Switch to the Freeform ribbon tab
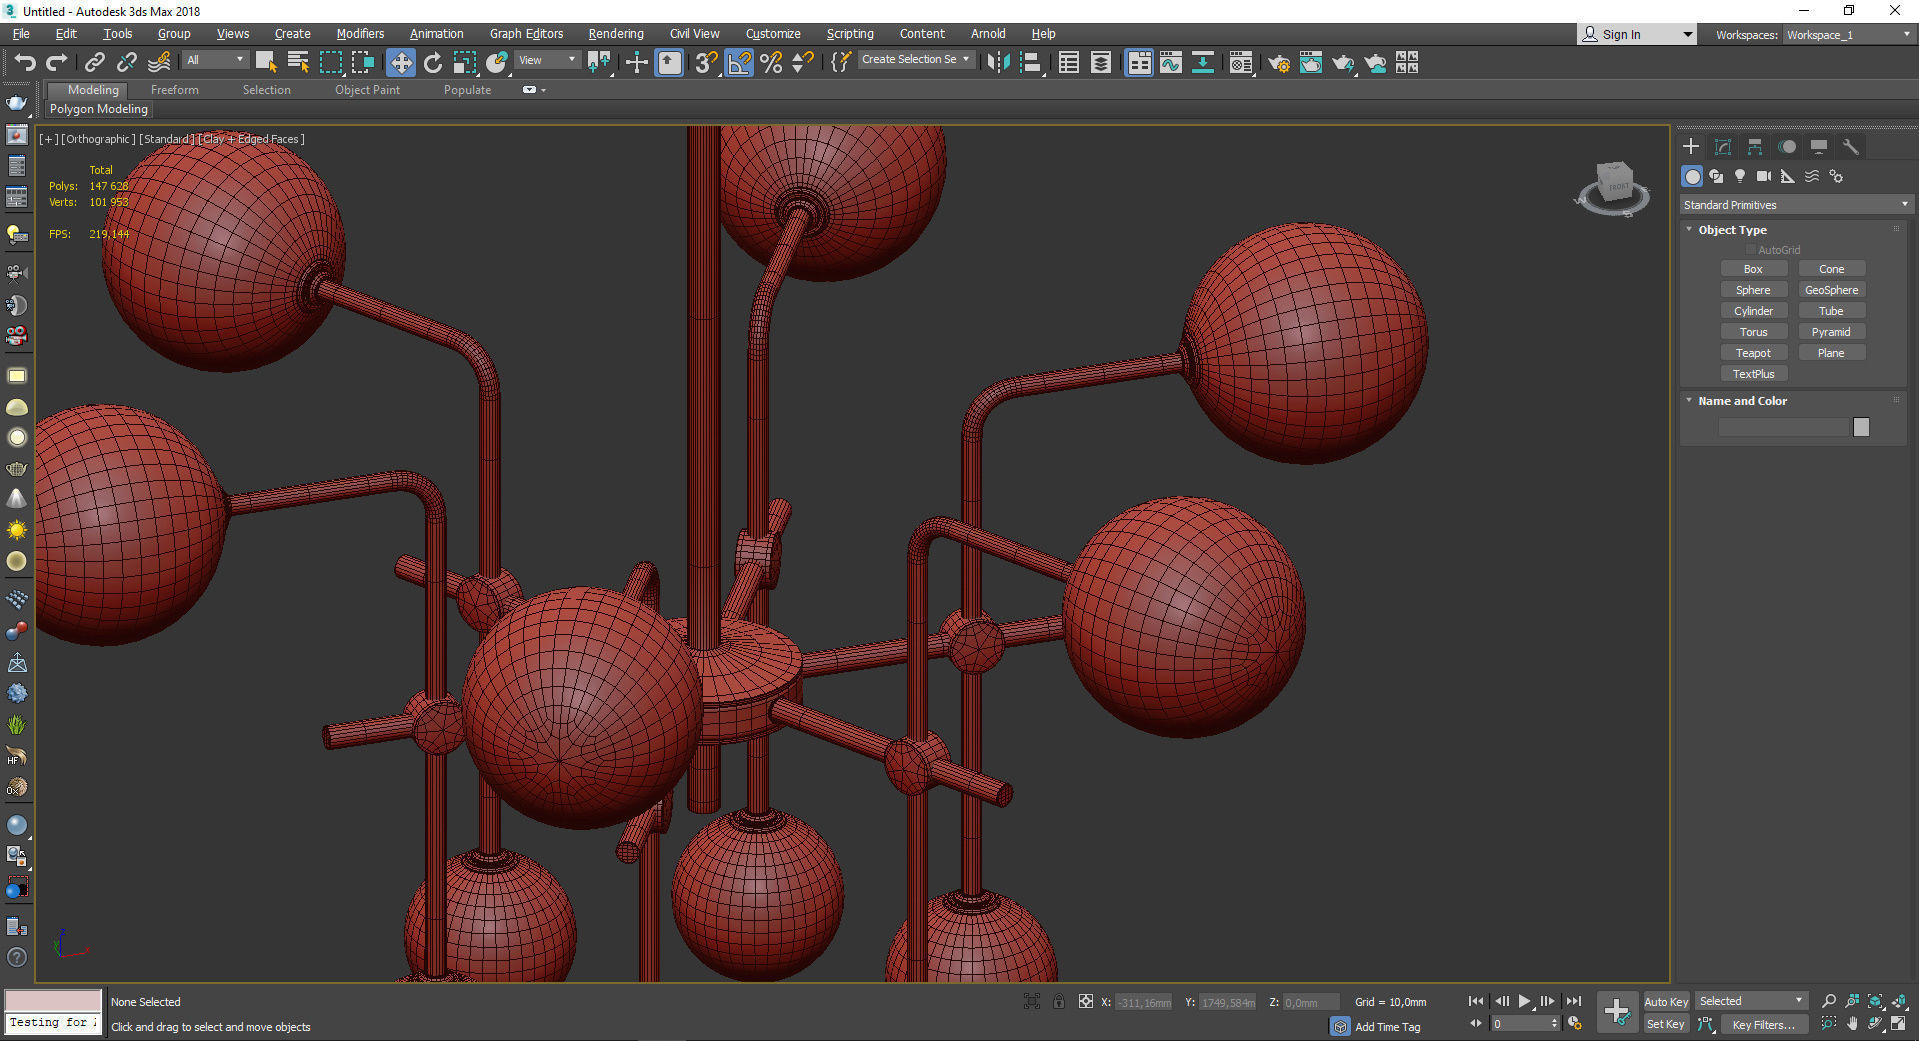This screenshot has height=1041, width=1919. (175, 90)
